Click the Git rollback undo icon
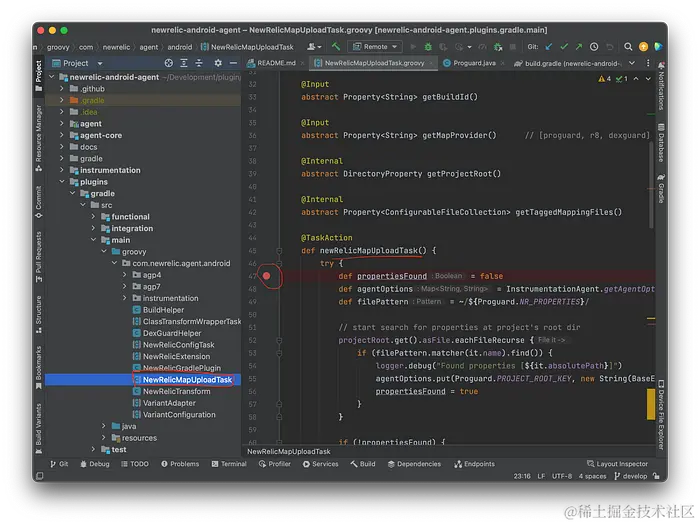Screen dimensions: 700x525 609,46
